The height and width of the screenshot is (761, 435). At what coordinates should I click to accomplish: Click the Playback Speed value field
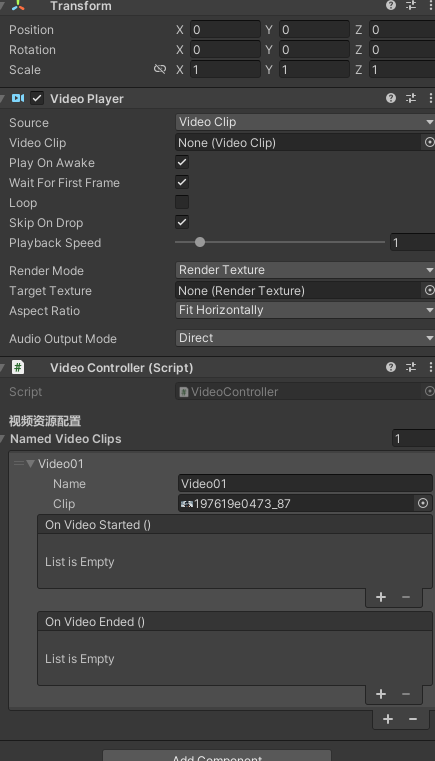coord(412,242)
